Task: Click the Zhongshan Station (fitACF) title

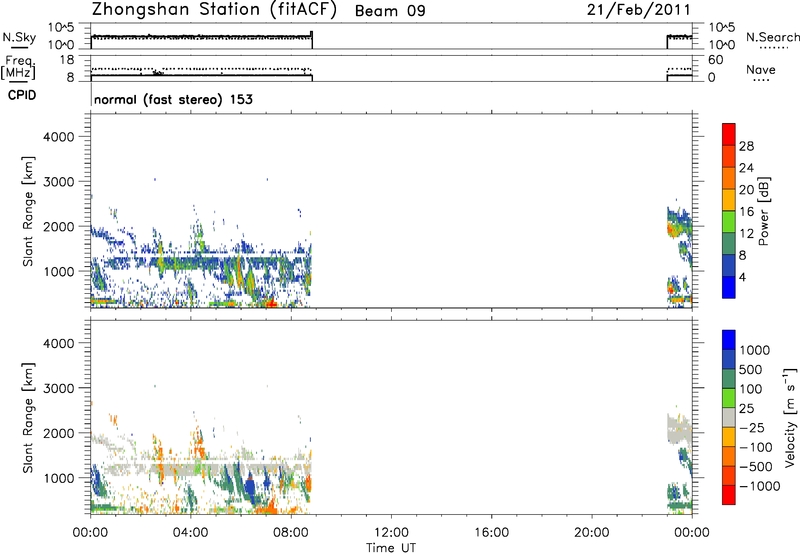Action: [214, 10]
